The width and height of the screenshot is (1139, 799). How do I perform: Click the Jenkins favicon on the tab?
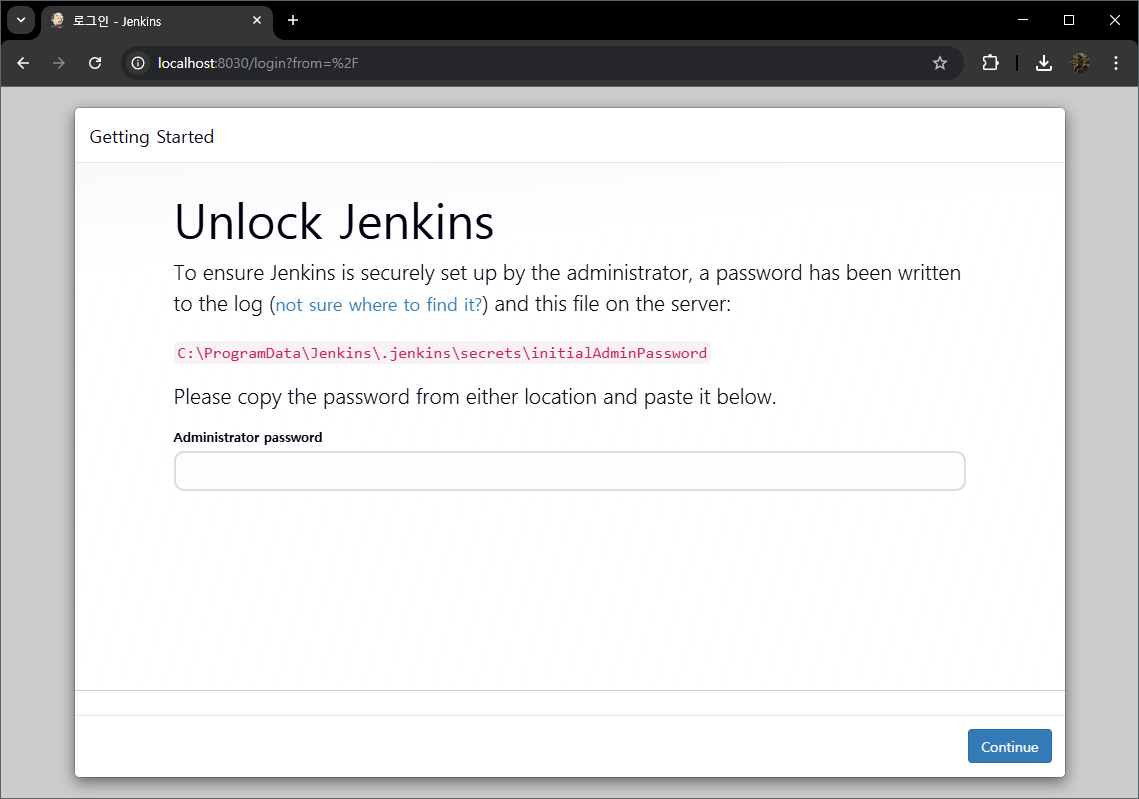pos(57,20)
